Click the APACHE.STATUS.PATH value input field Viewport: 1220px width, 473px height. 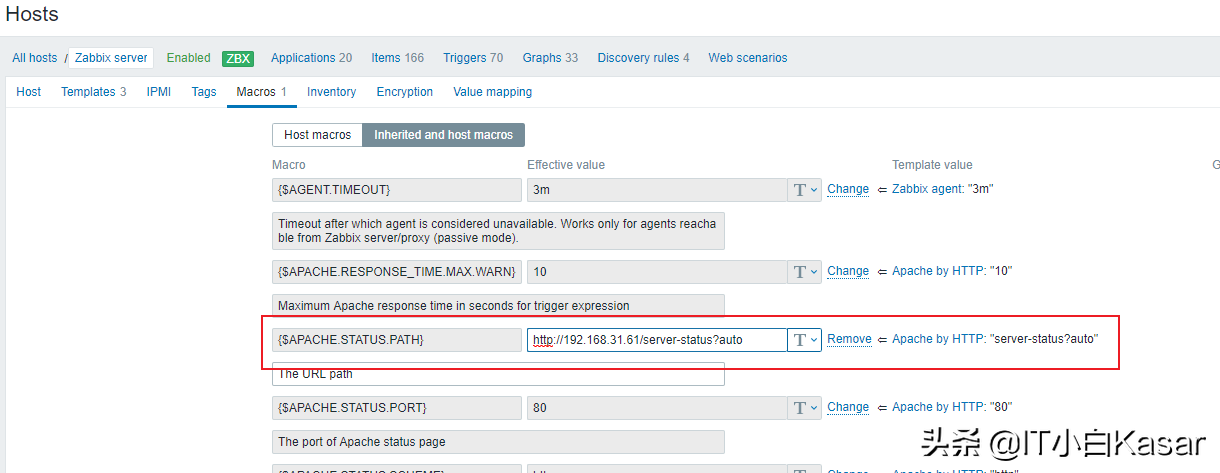[657, 340]
